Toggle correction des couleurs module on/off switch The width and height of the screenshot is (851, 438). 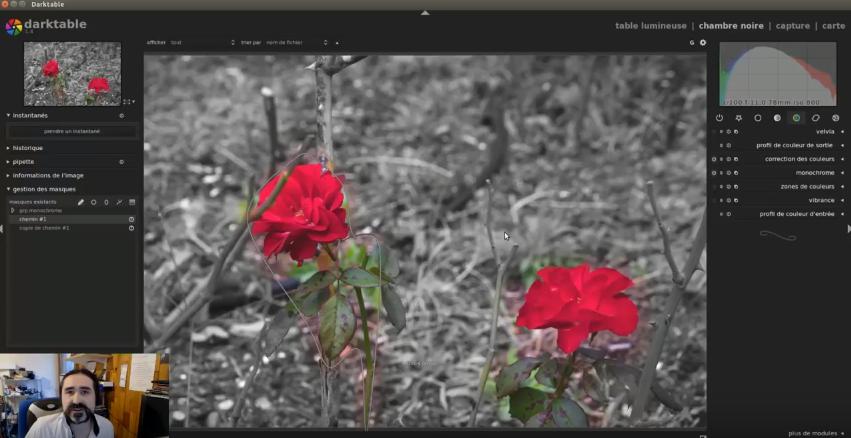pyautogui.click(x=714, y=159)
